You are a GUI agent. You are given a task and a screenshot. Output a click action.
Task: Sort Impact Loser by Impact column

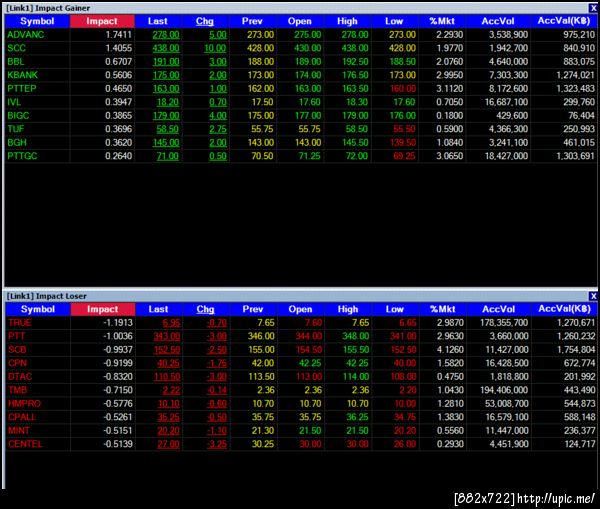click(x=103, y=309)
